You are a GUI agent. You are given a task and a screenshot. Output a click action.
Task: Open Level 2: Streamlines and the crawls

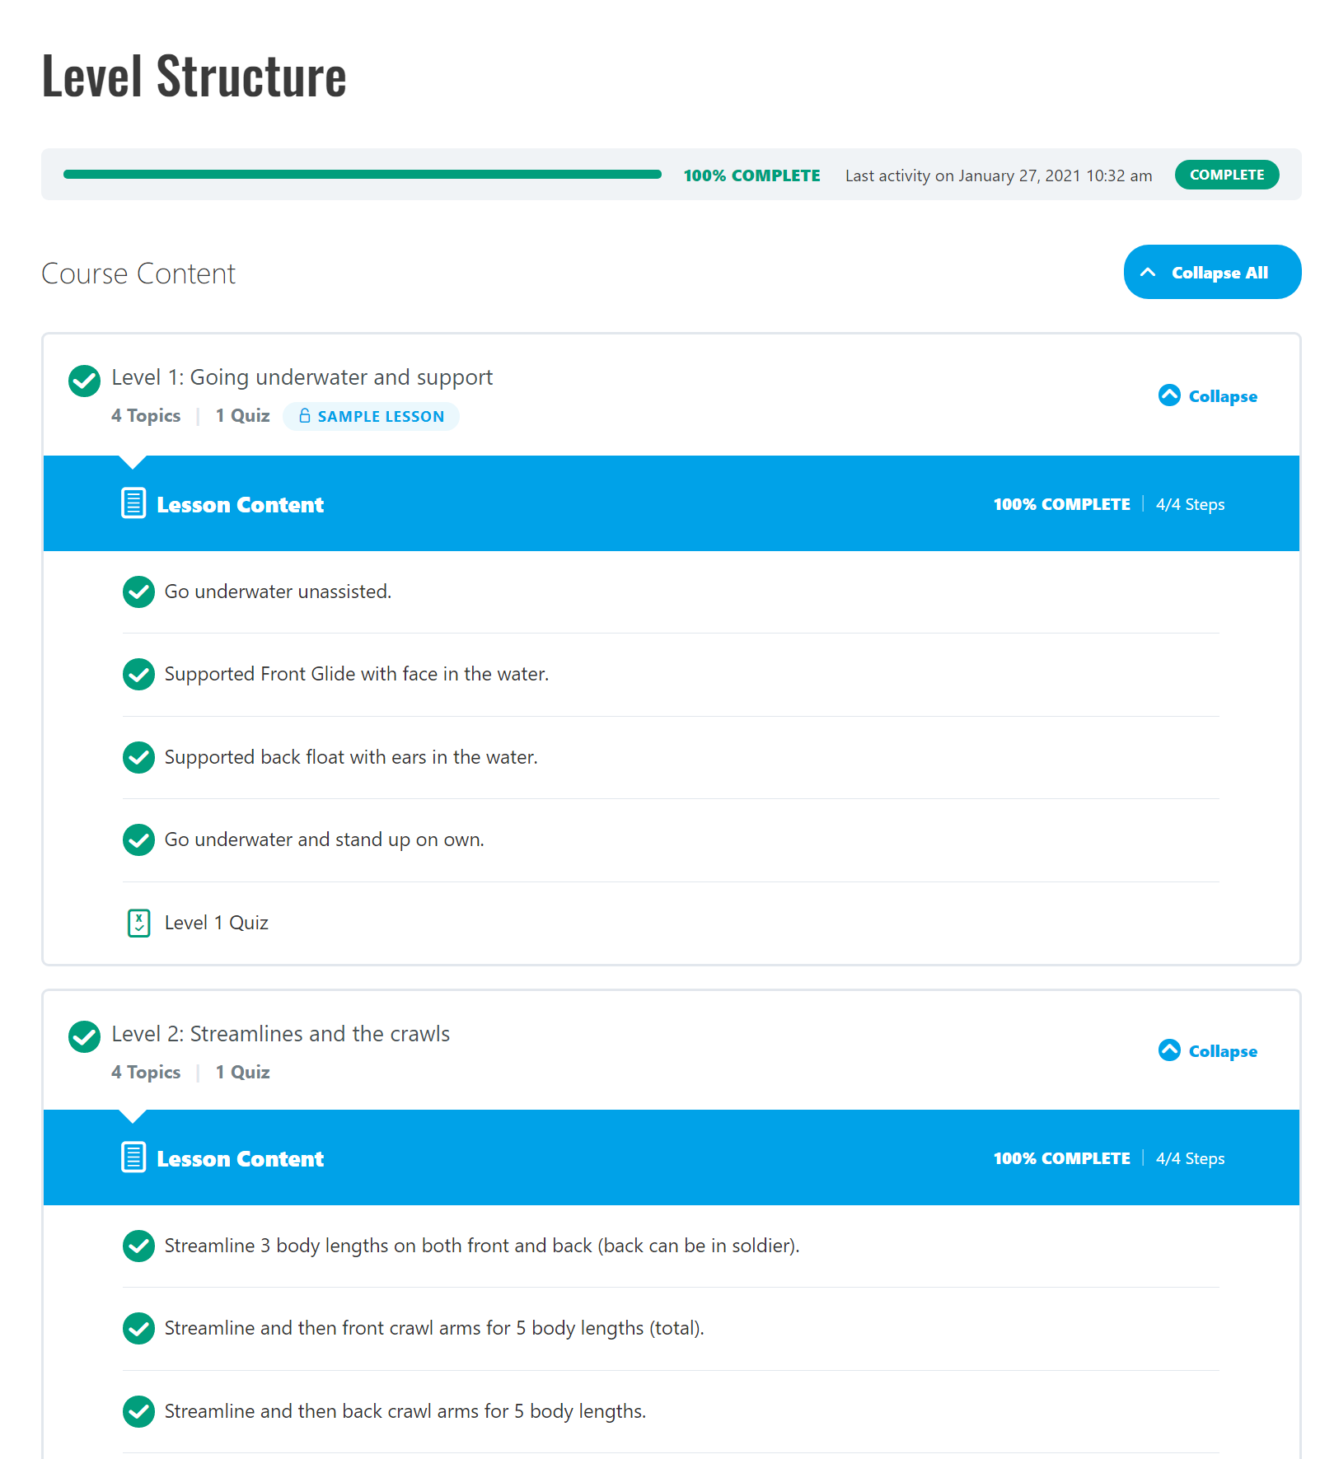[x=280, y=1034]
